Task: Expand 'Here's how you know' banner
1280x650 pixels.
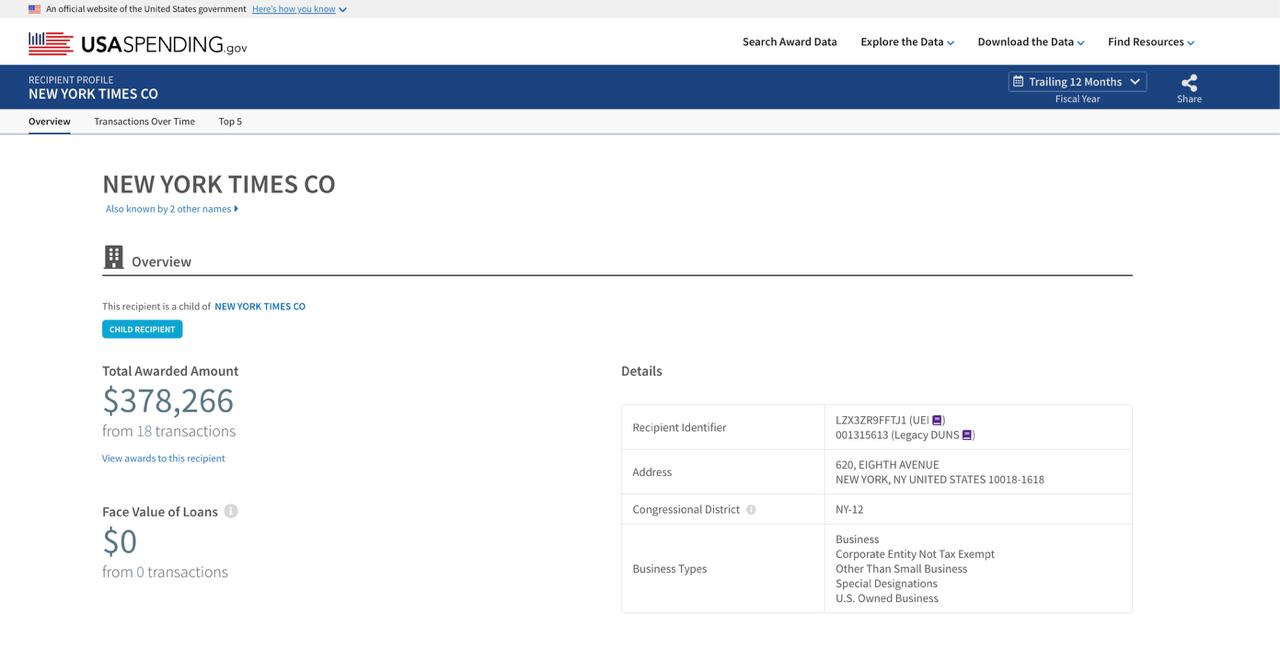Action: (299, 9)
